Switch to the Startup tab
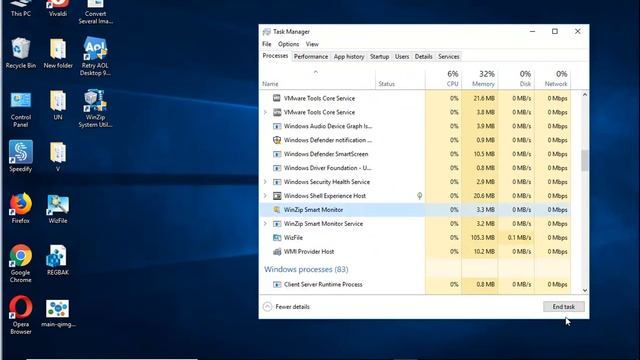 click(379, 57)
